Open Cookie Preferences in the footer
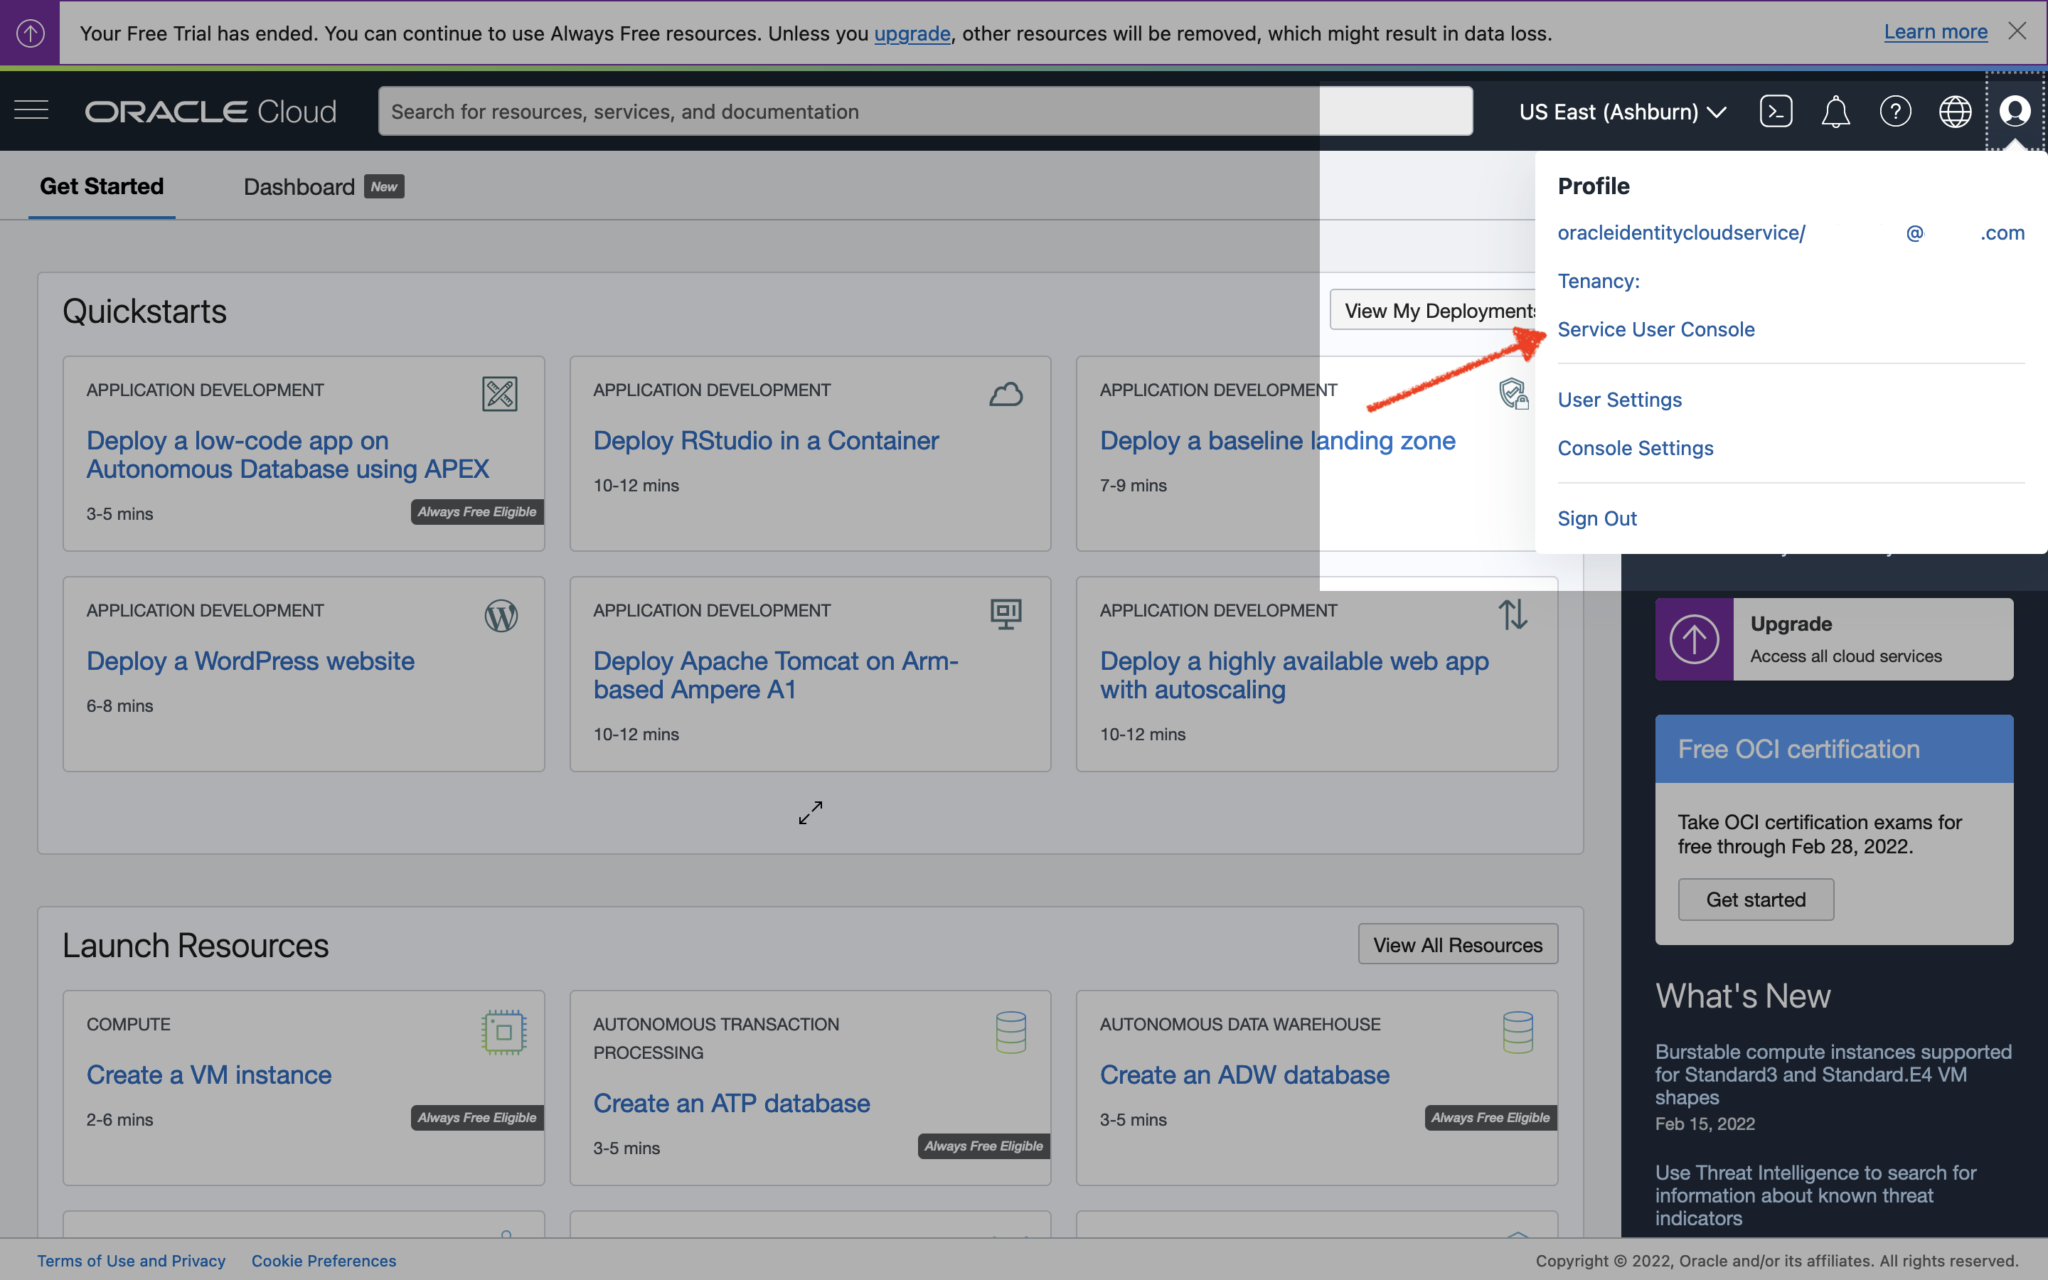This screenshot has height=1280, width=2048. 323,1260
